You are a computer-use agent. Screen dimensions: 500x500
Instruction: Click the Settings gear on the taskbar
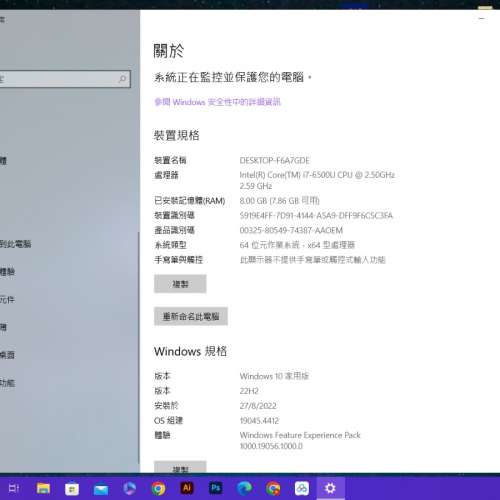[330, 489]
